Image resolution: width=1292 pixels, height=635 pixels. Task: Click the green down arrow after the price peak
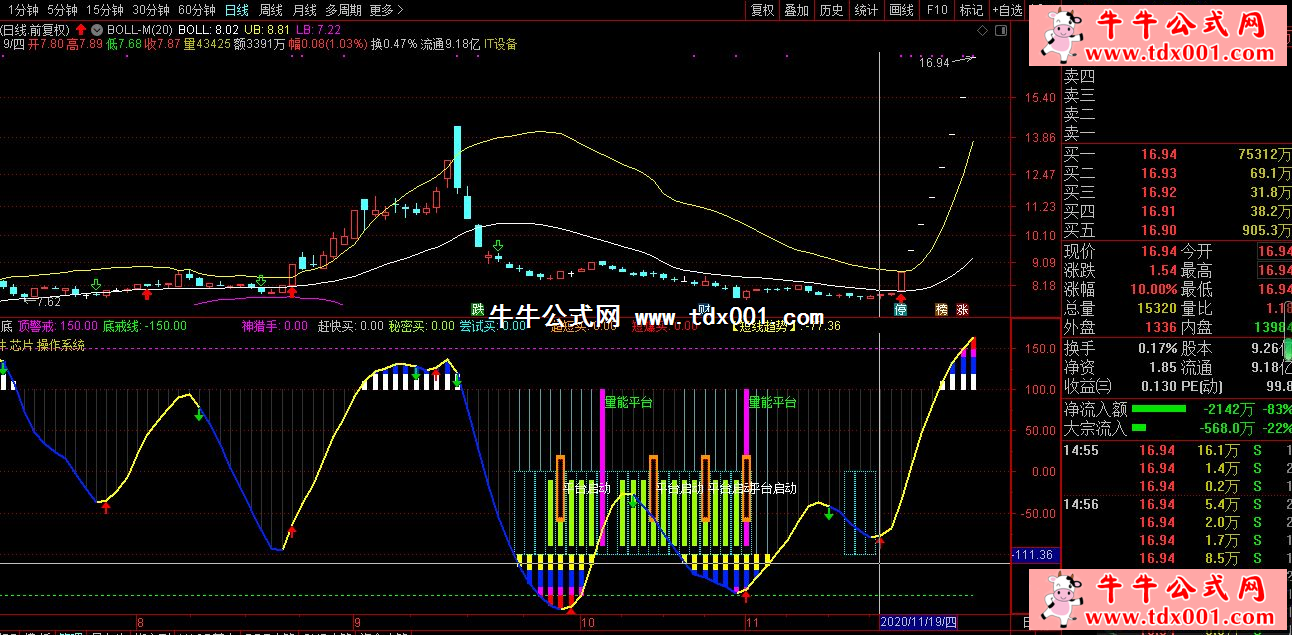coord(497,245)
